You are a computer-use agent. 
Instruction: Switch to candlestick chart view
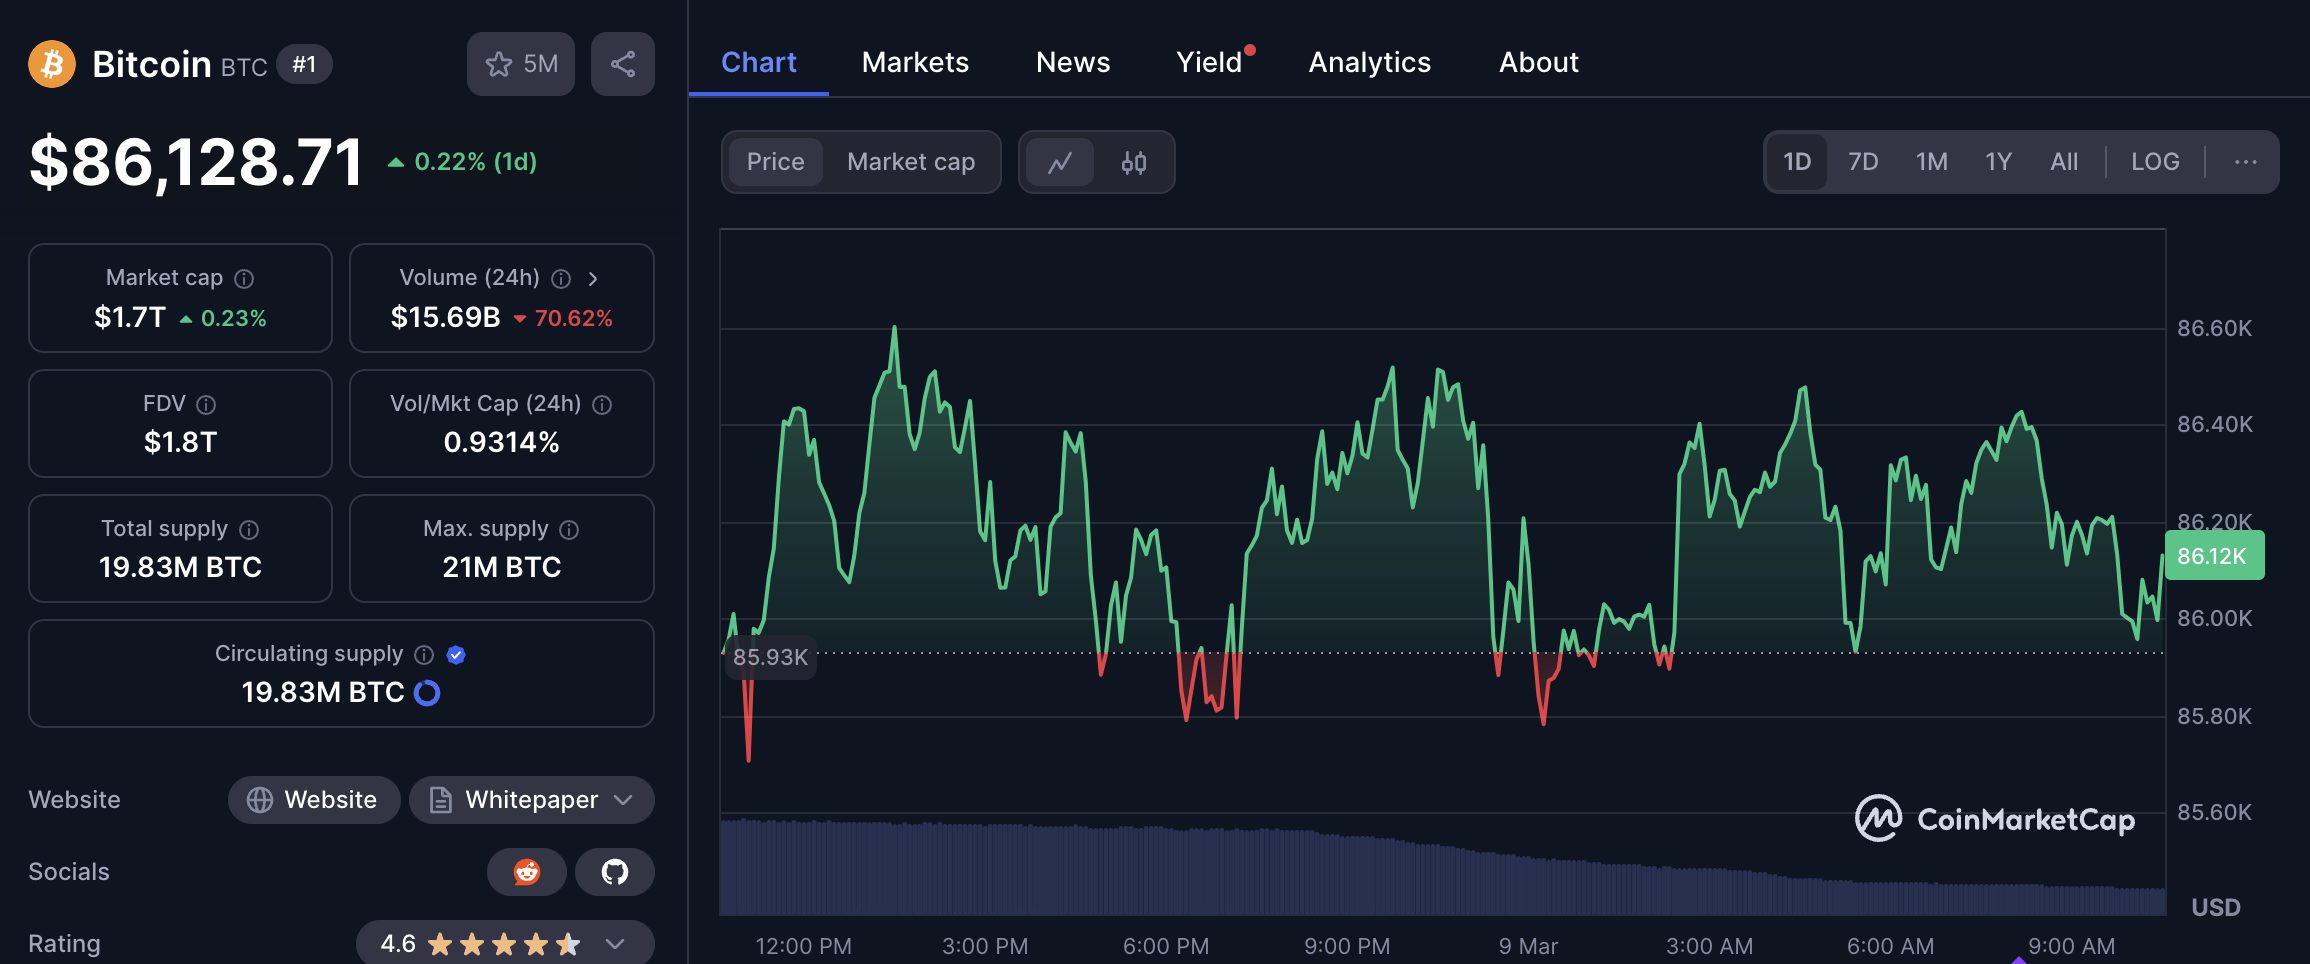tap(1133, 162)
